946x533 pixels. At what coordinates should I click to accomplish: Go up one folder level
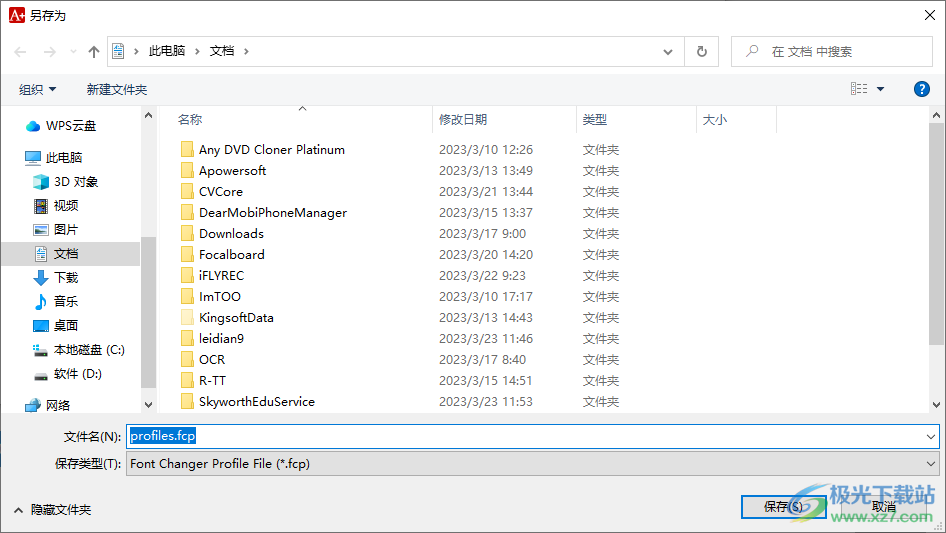click(94, 52)
